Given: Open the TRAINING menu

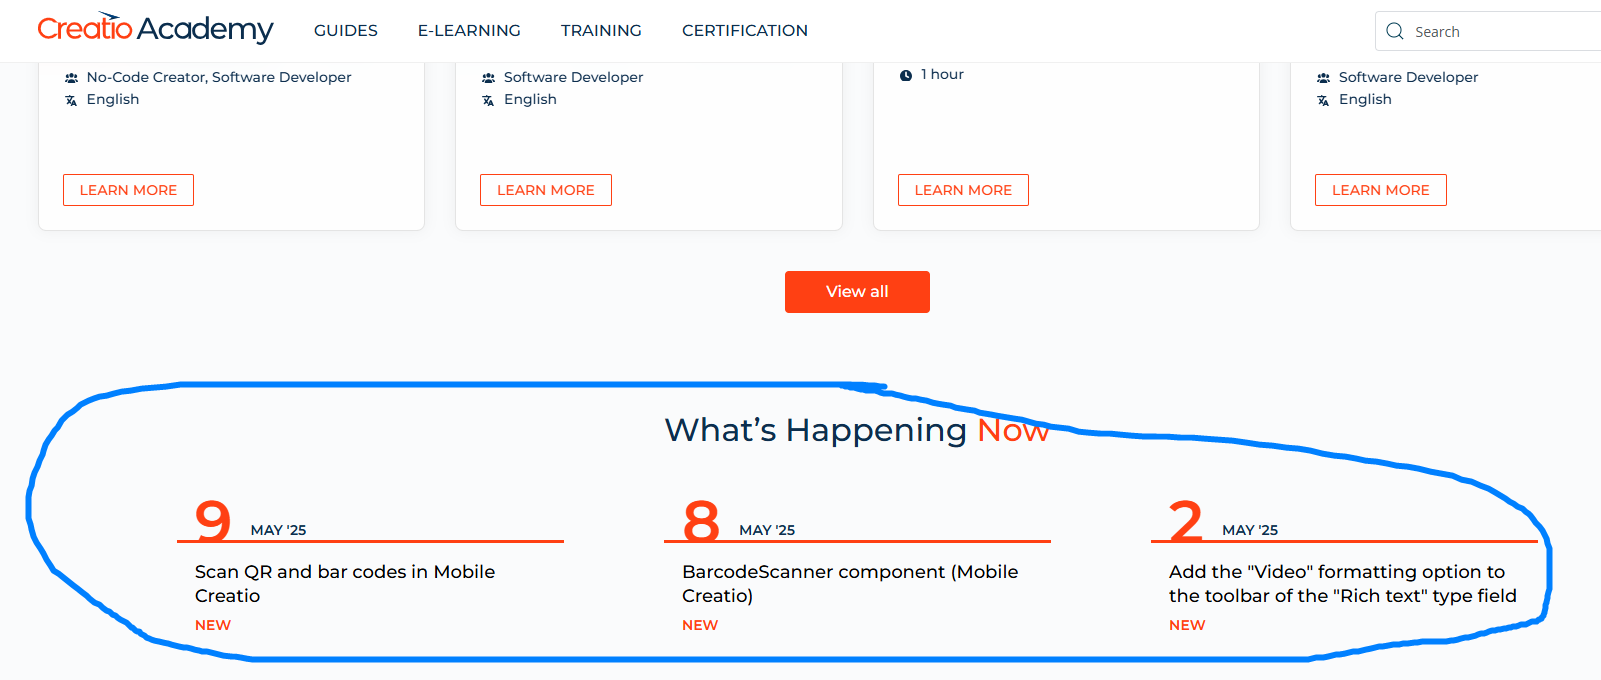Looking at the screenshot, I should (601, 31).
